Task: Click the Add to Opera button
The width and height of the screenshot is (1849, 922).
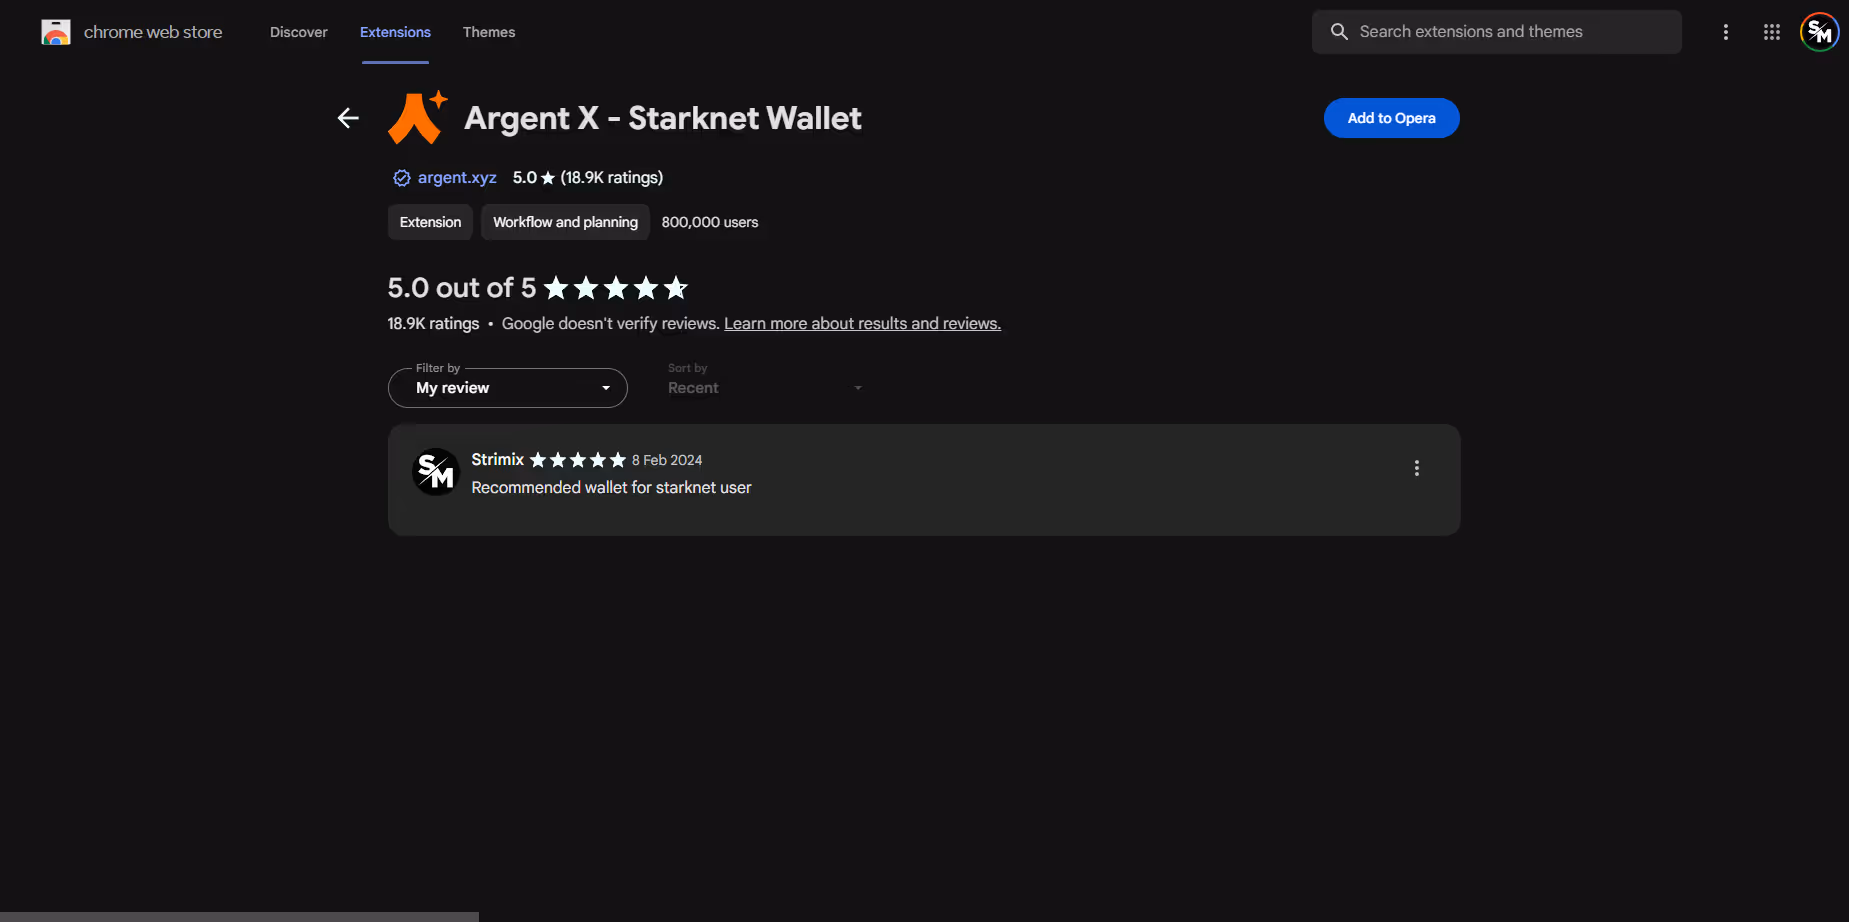Action: [1392, 118]
